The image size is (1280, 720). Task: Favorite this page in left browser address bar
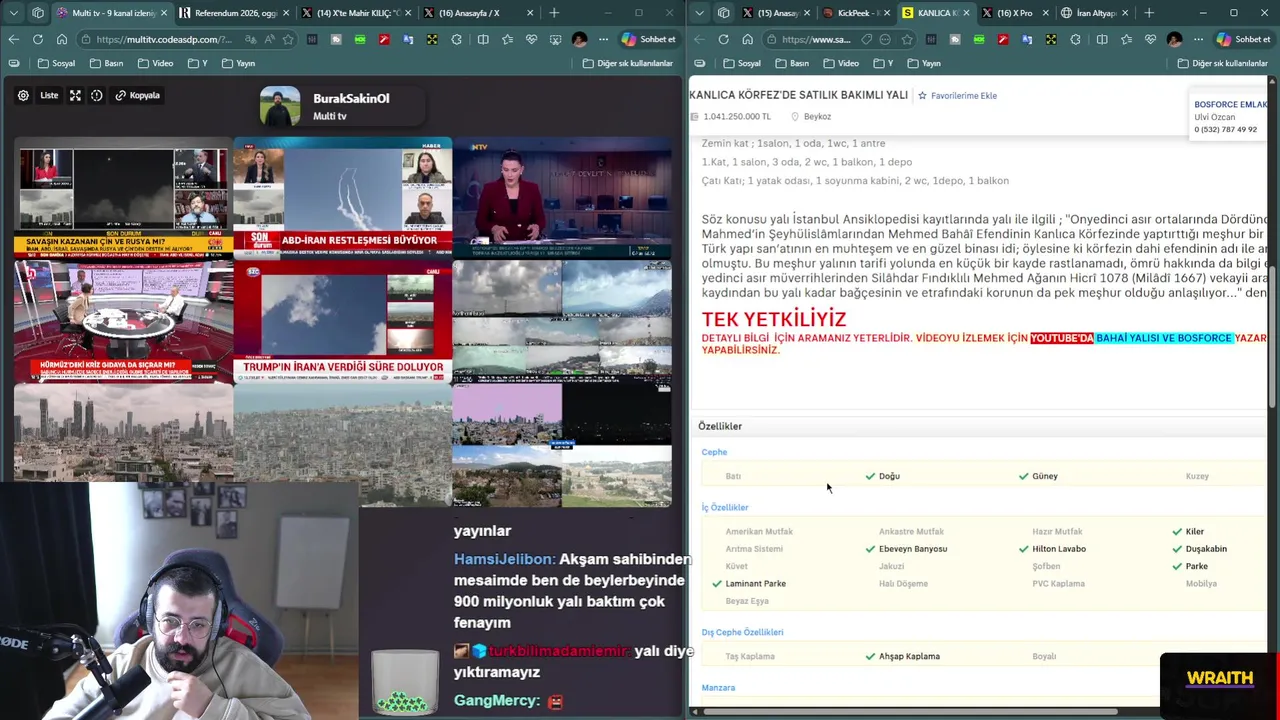point(289,39)
